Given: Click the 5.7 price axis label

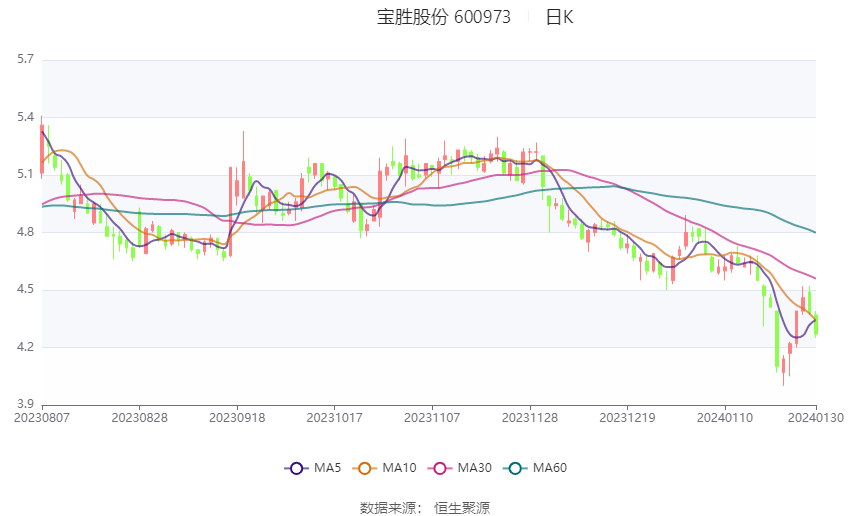Looking at the screenshot, I should 25,59.
